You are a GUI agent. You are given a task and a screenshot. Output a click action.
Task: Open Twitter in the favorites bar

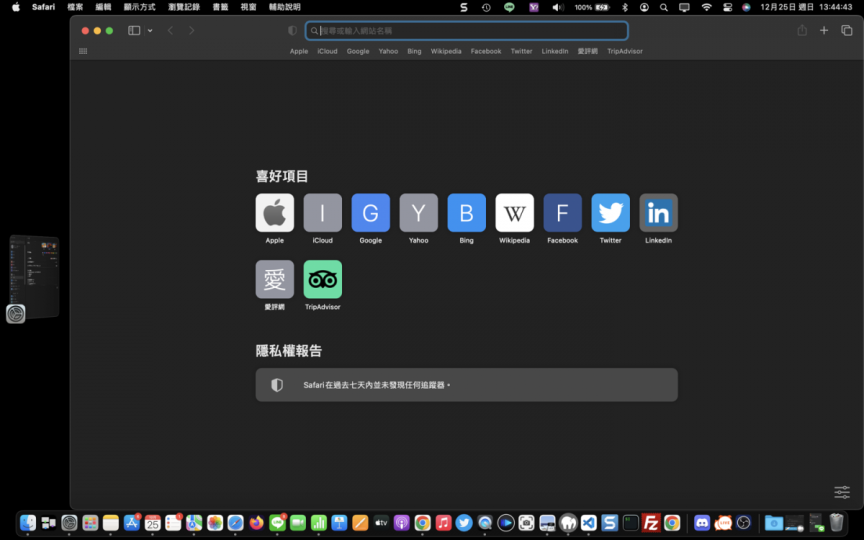coord(521,51)
